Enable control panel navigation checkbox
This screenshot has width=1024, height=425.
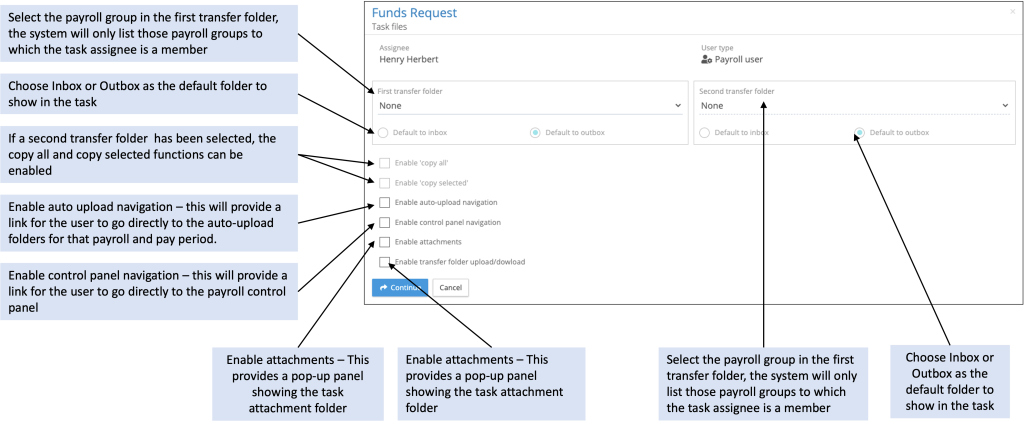(x=385, y=222)
